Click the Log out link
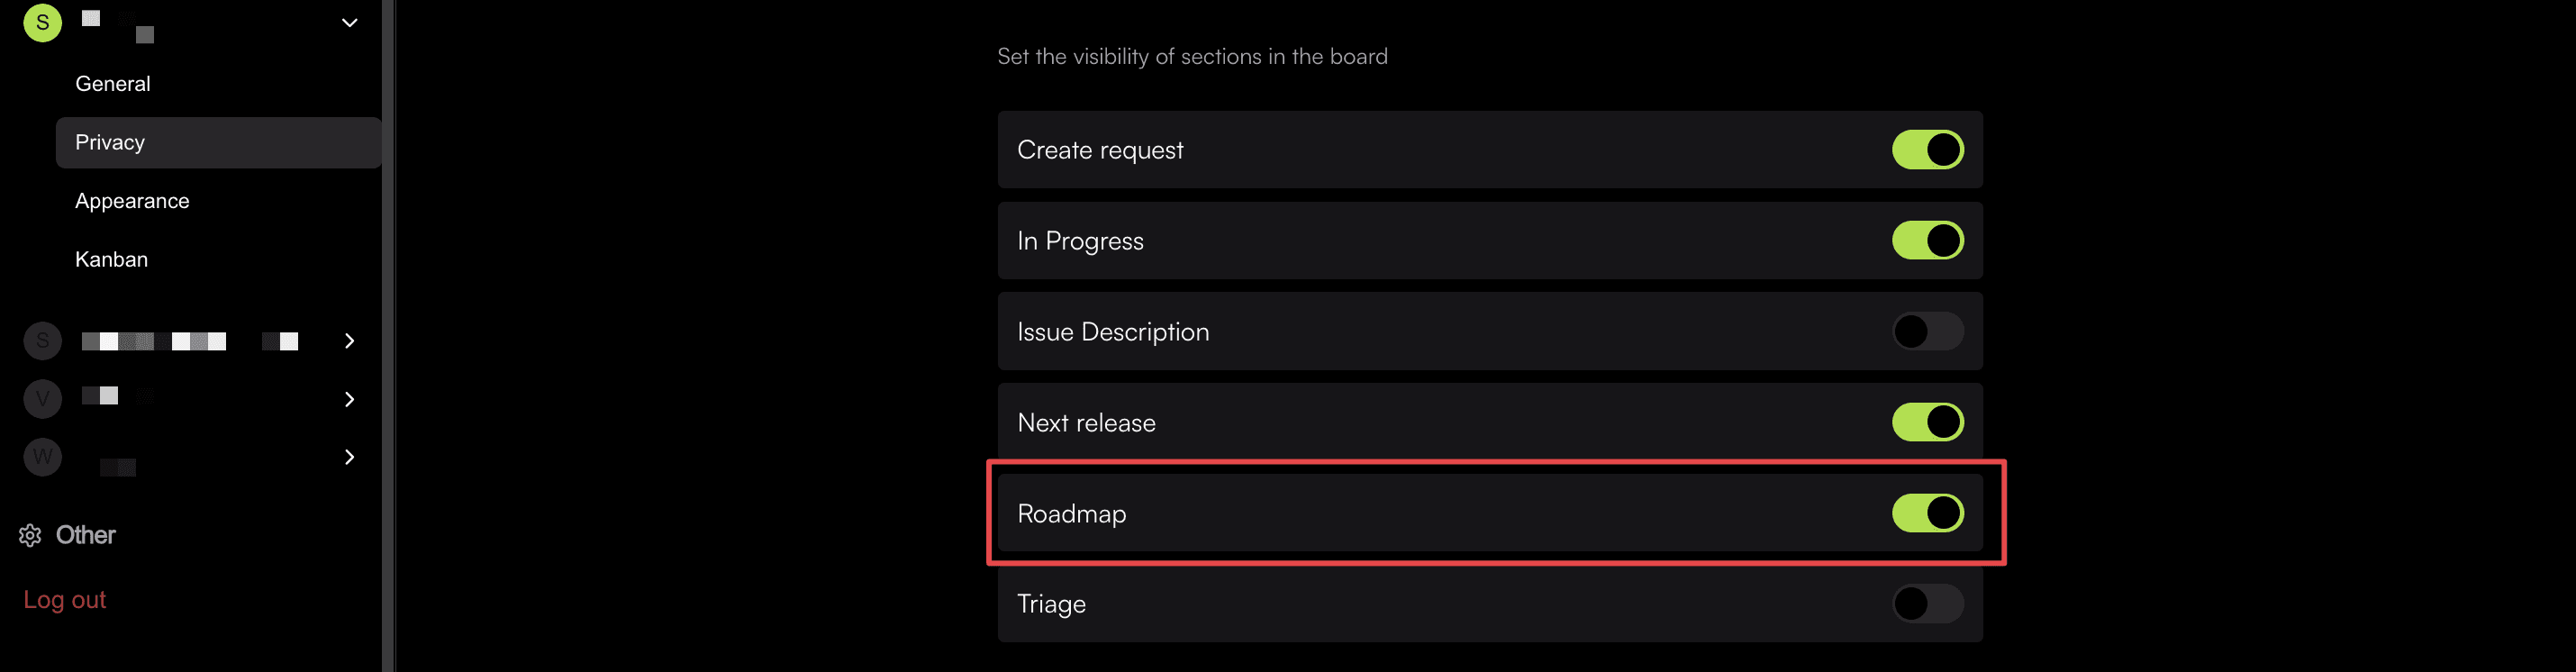The width and height of the screenshot is (2576, 672). pos(65,598)
